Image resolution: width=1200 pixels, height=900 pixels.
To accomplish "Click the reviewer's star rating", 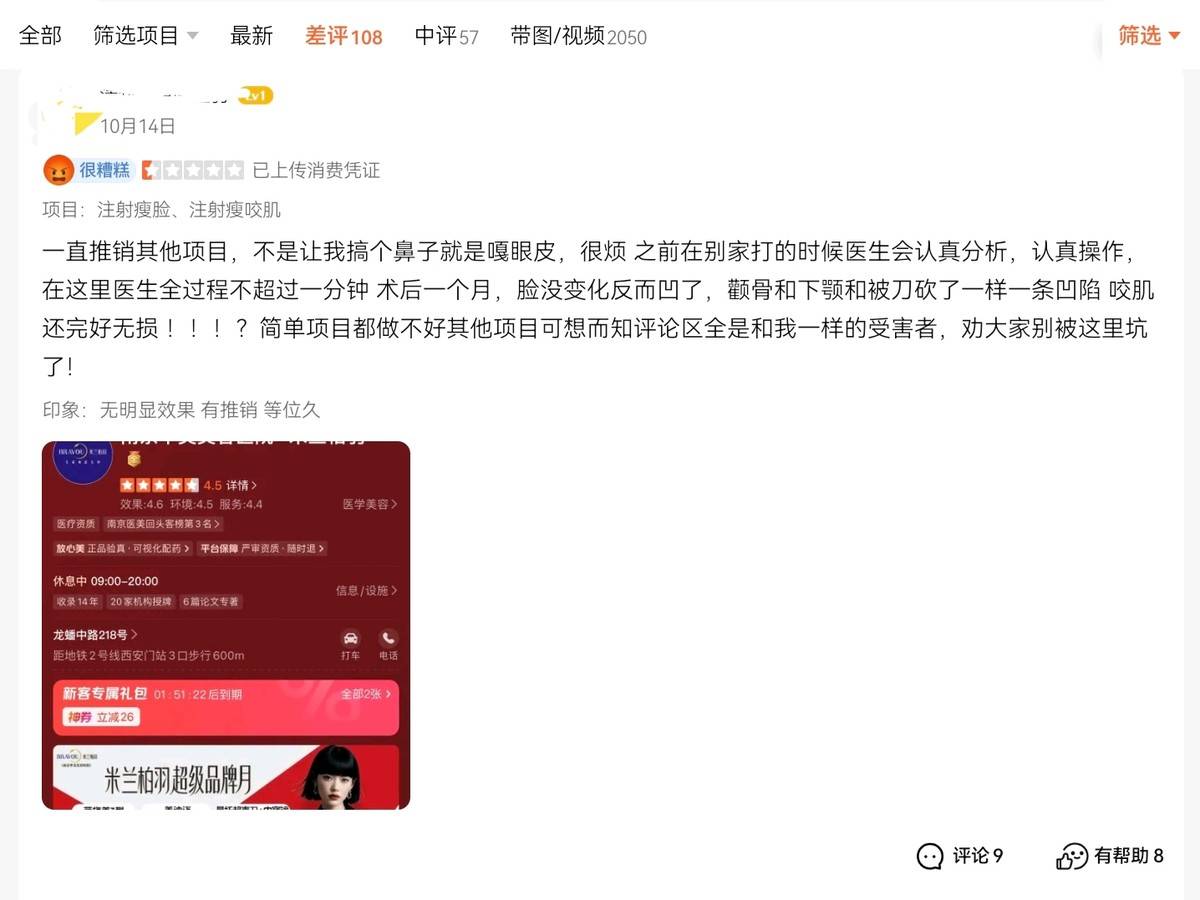I will point(193,170).
